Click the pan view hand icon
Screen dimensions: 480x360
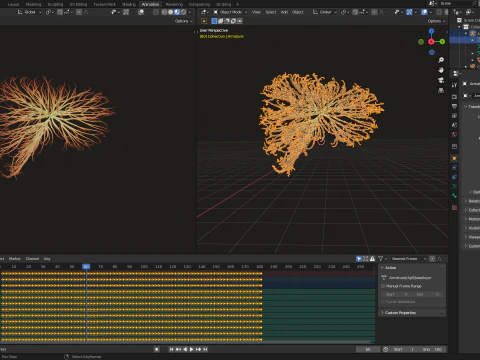click(441, 70)
